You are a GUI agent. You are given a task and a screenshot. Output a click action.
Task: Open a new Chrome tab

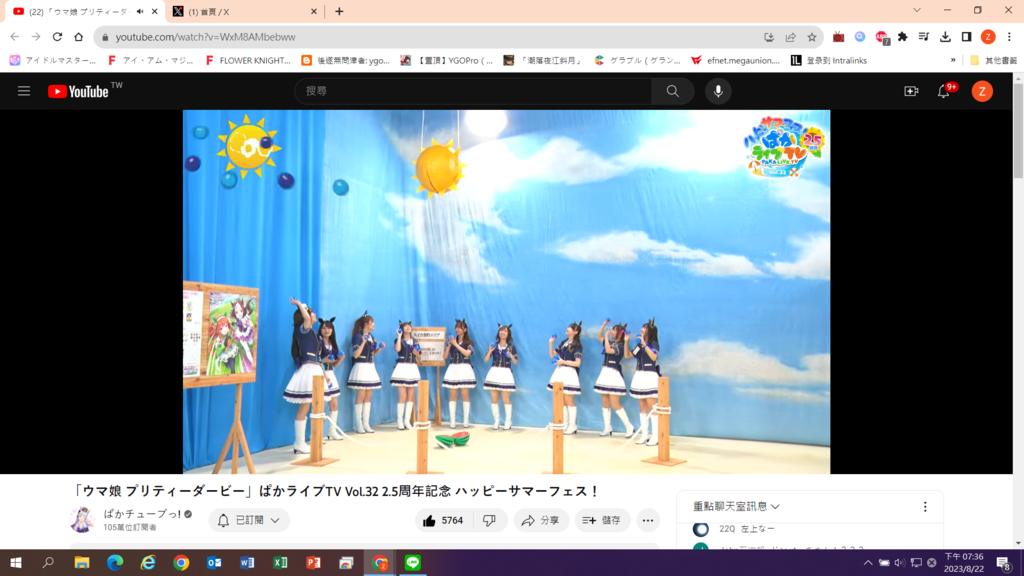pos(339,12)
